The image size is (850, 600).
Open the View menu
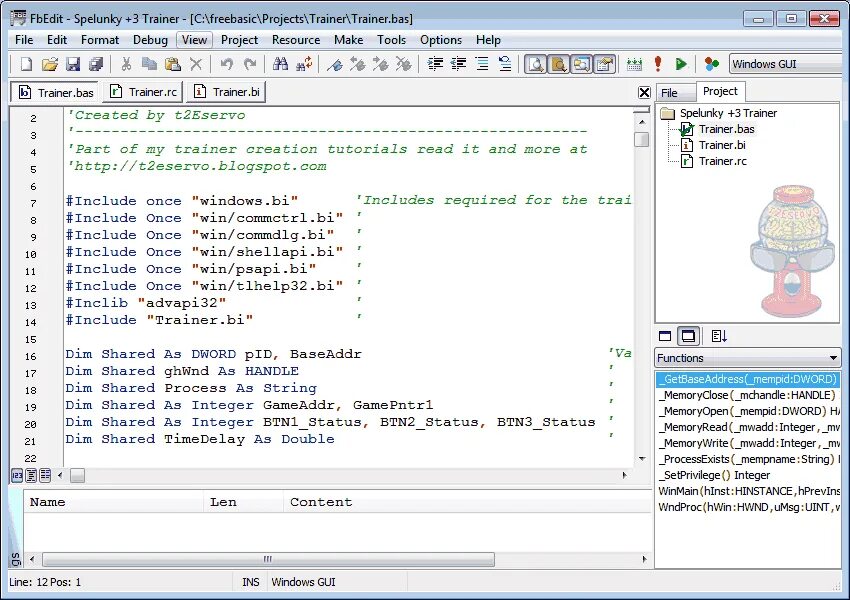pos(194,40)
